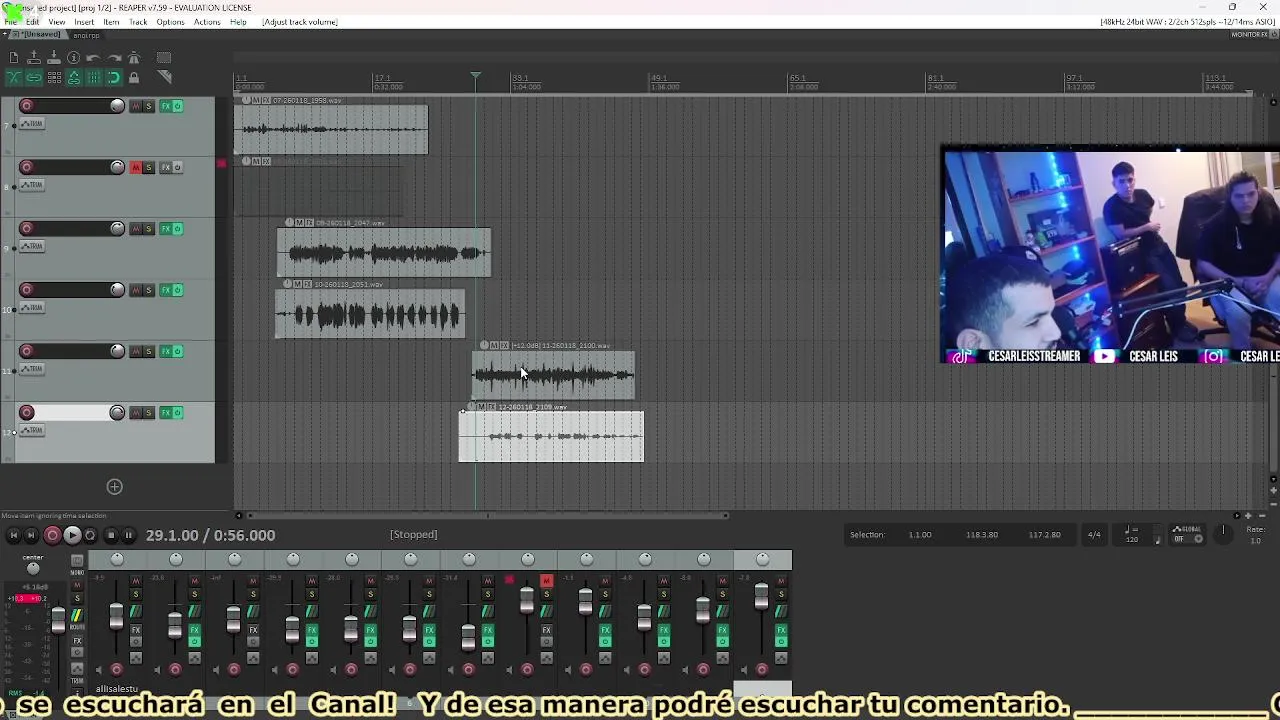Open the Insert menu
This screenshot has height=720, width=1280.
pyautogui.click(x=84, y=22)
